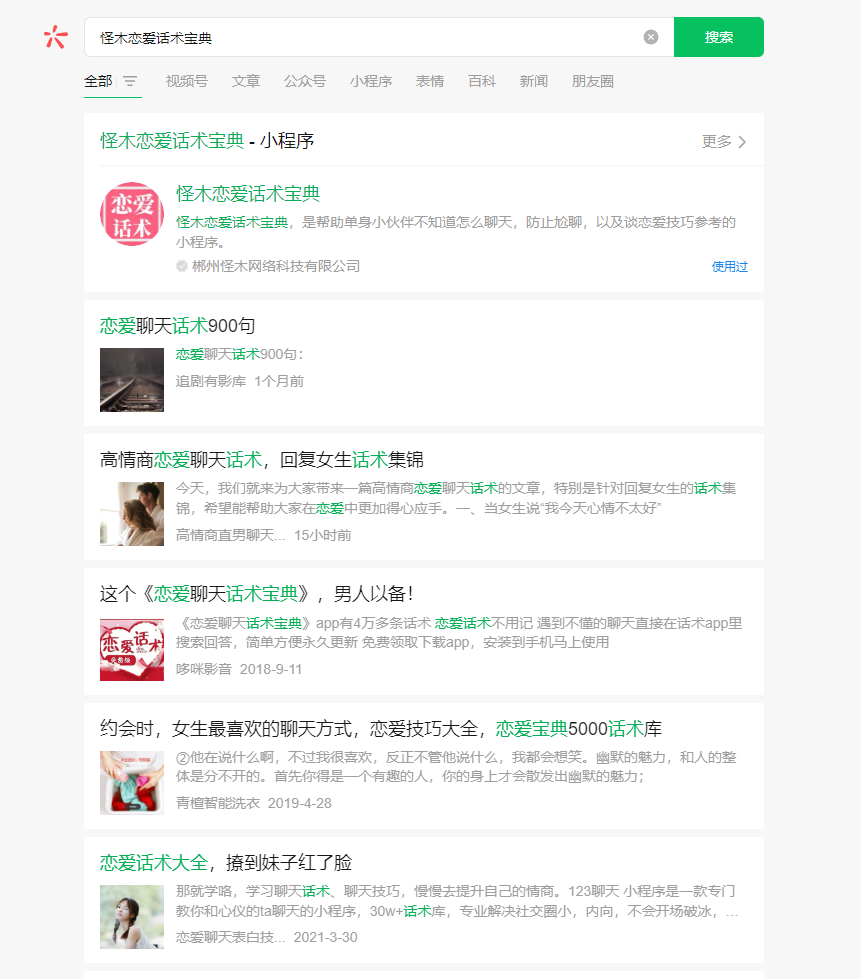Click date 2021-3-30
This screenshot has width=861, height=979.
[326, 937]
